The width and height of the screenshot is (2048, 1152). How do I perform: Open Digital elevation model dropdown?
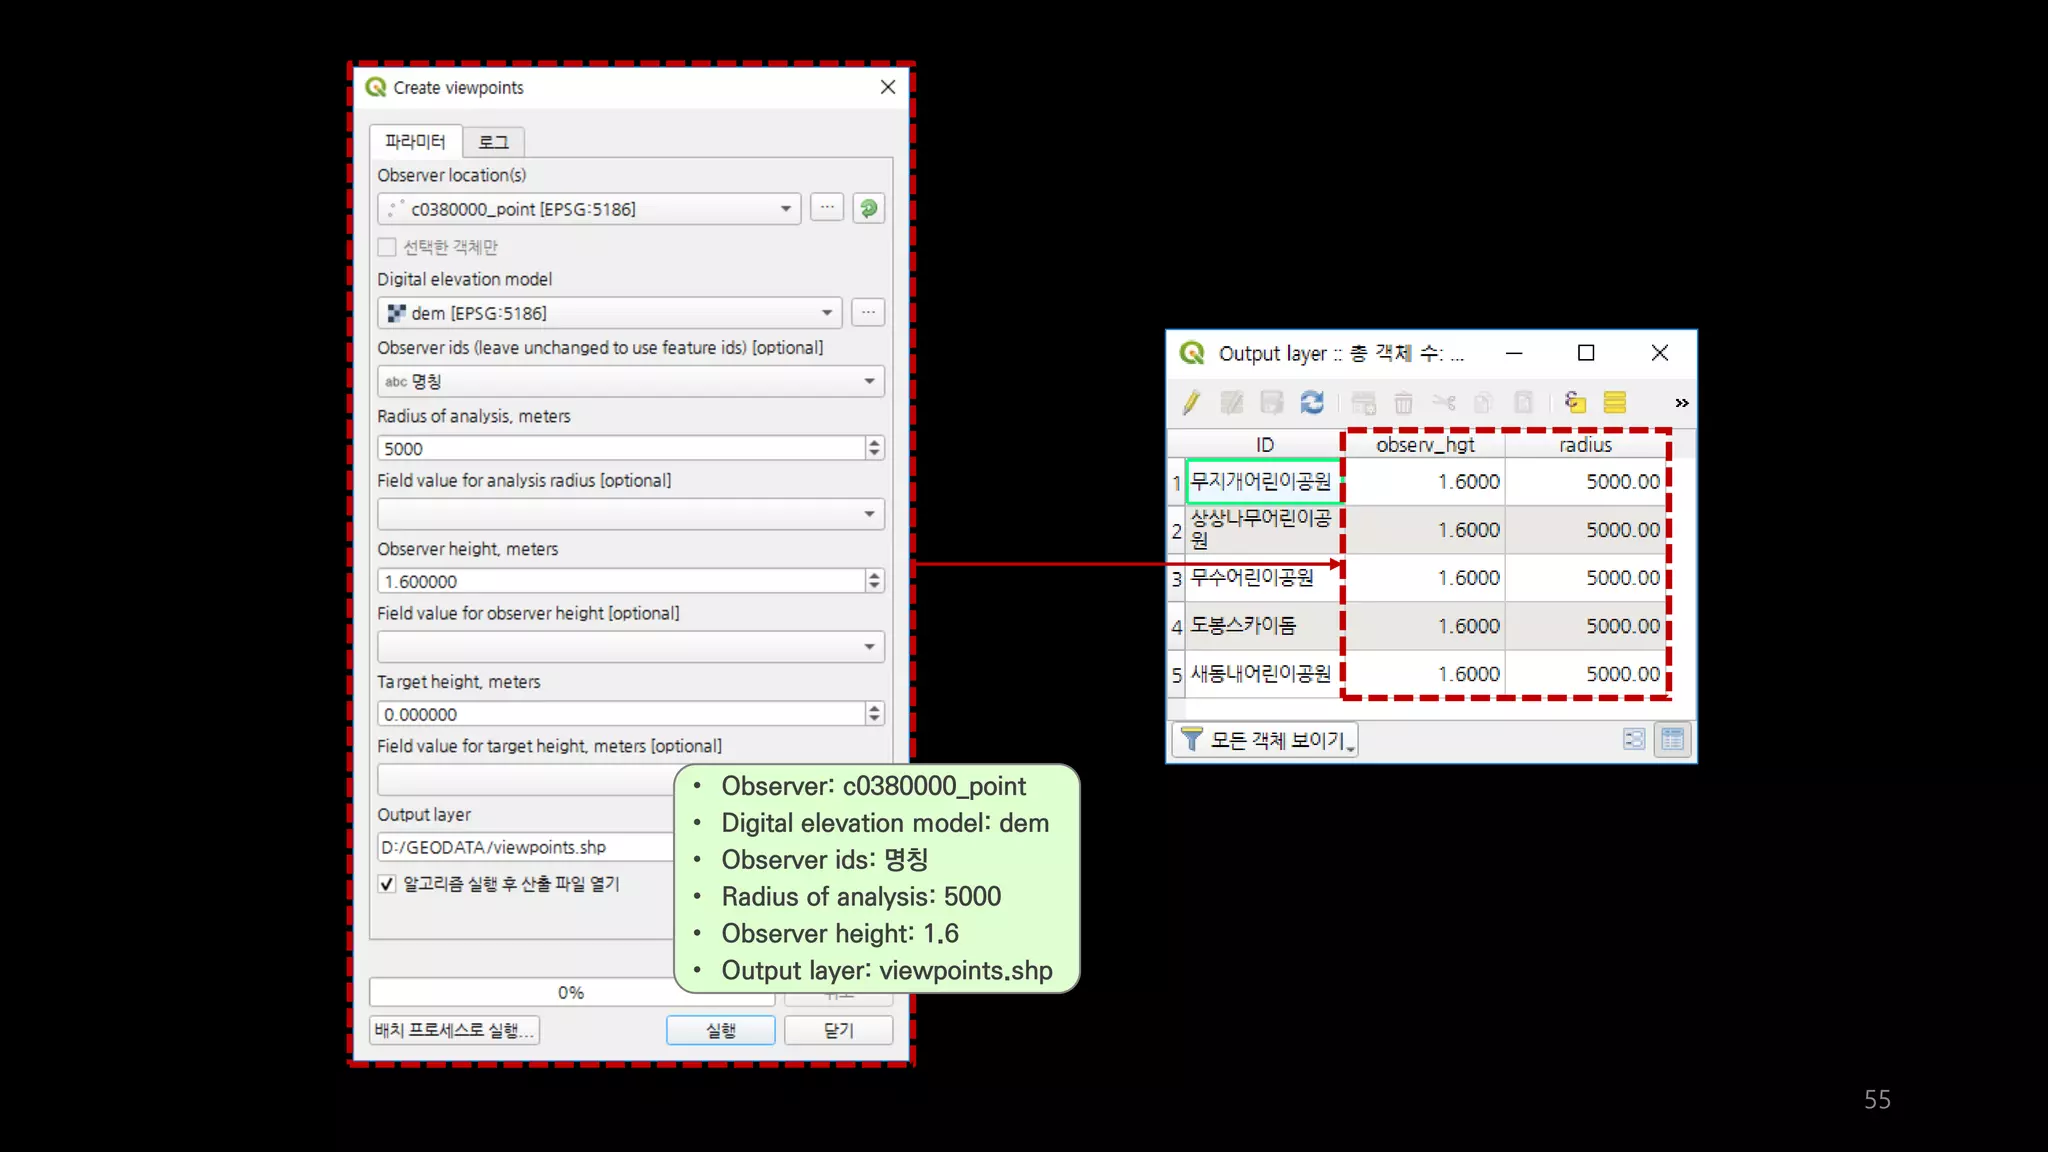click(826, 313)
